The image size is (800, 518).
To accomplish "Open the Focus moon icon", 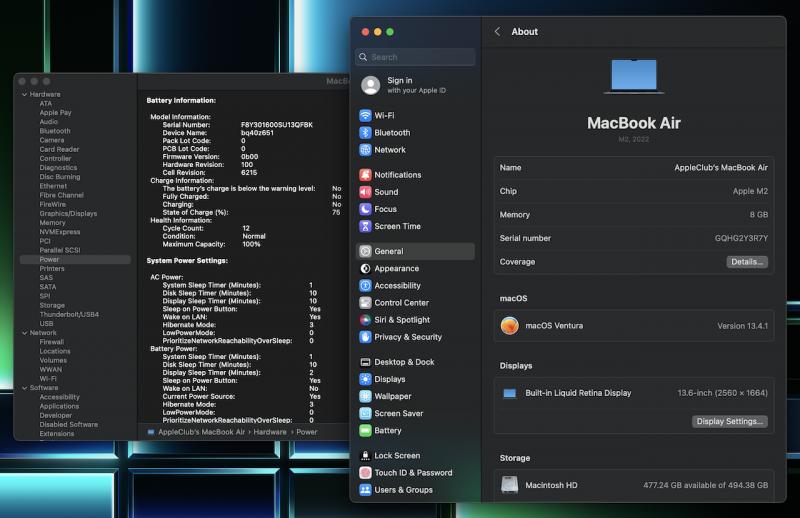I will tap(365, 209).
